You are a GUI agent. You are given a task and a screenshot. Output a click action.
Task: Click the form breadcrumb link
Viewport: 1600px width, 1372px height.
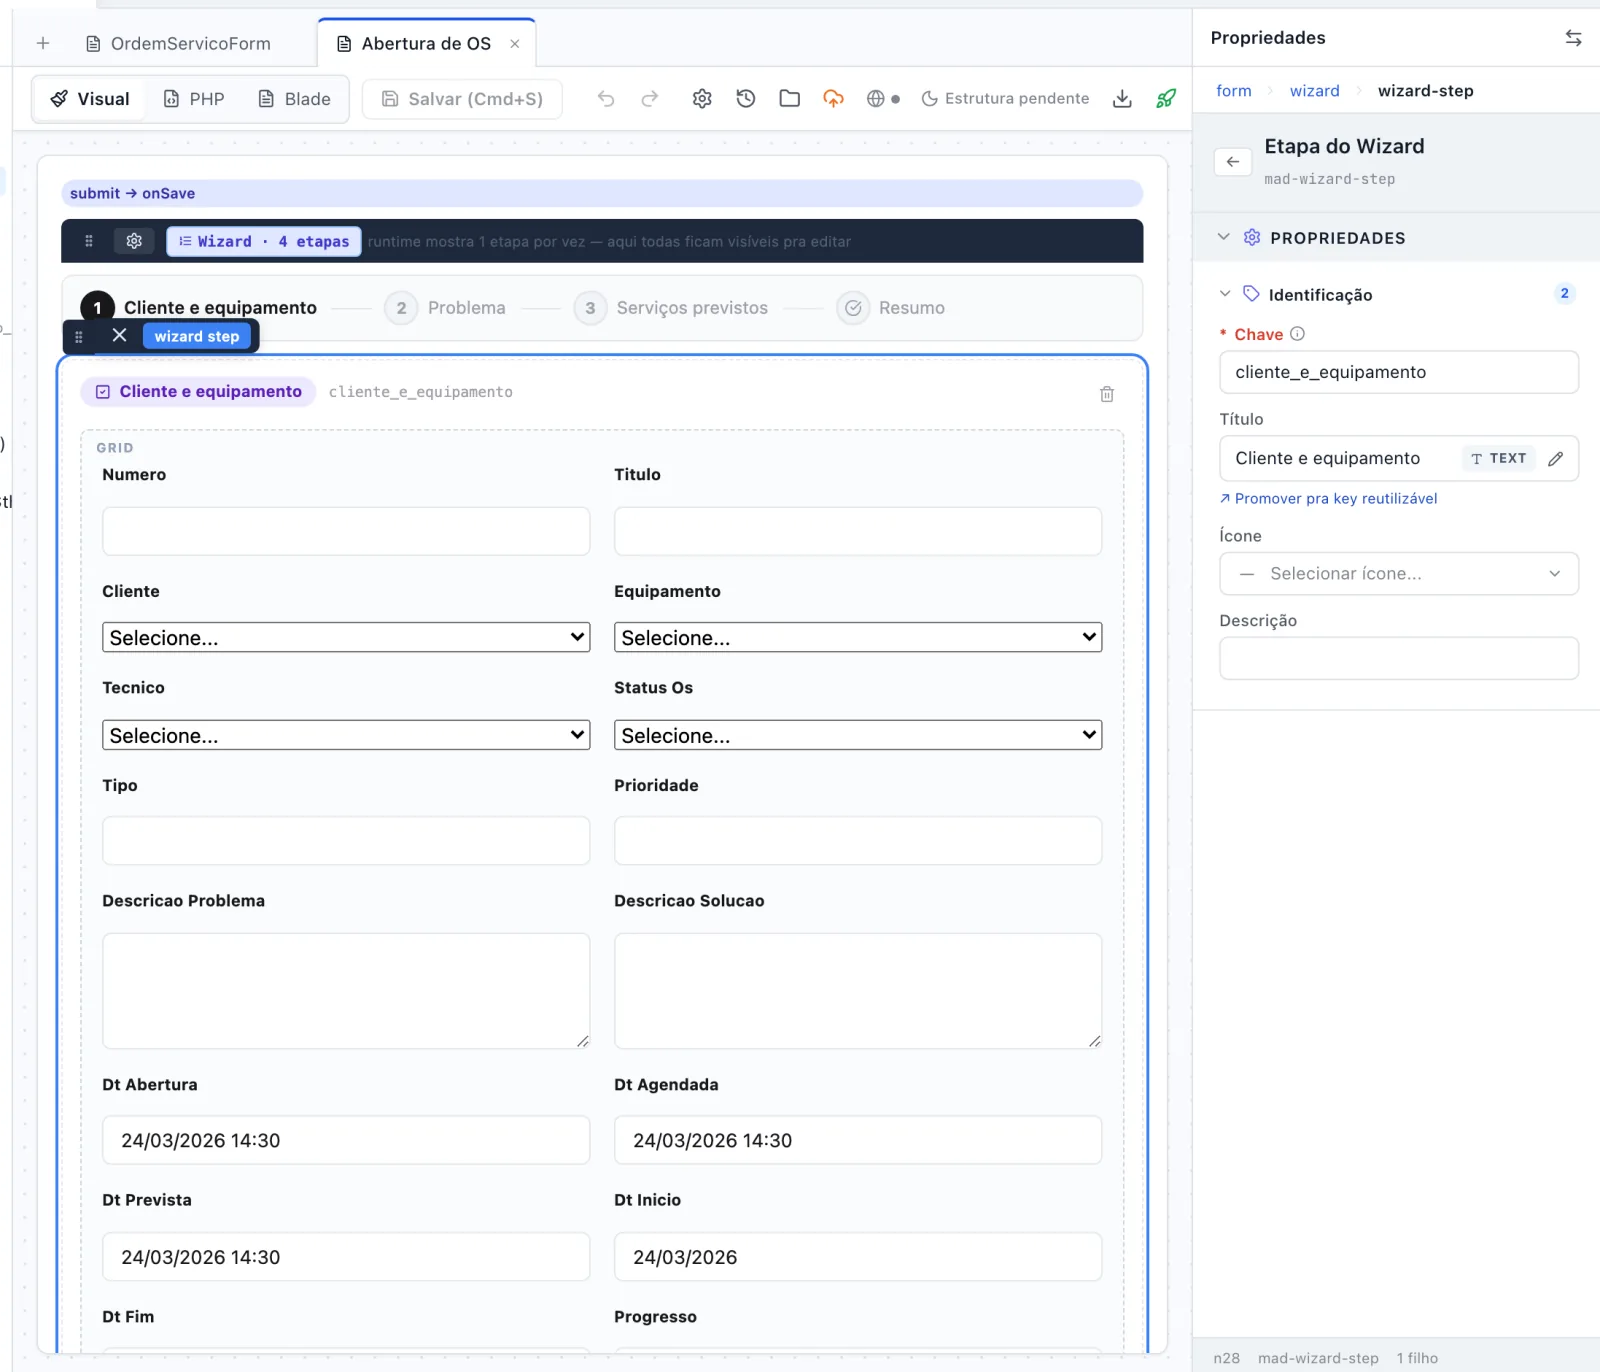coord(1234,91)
